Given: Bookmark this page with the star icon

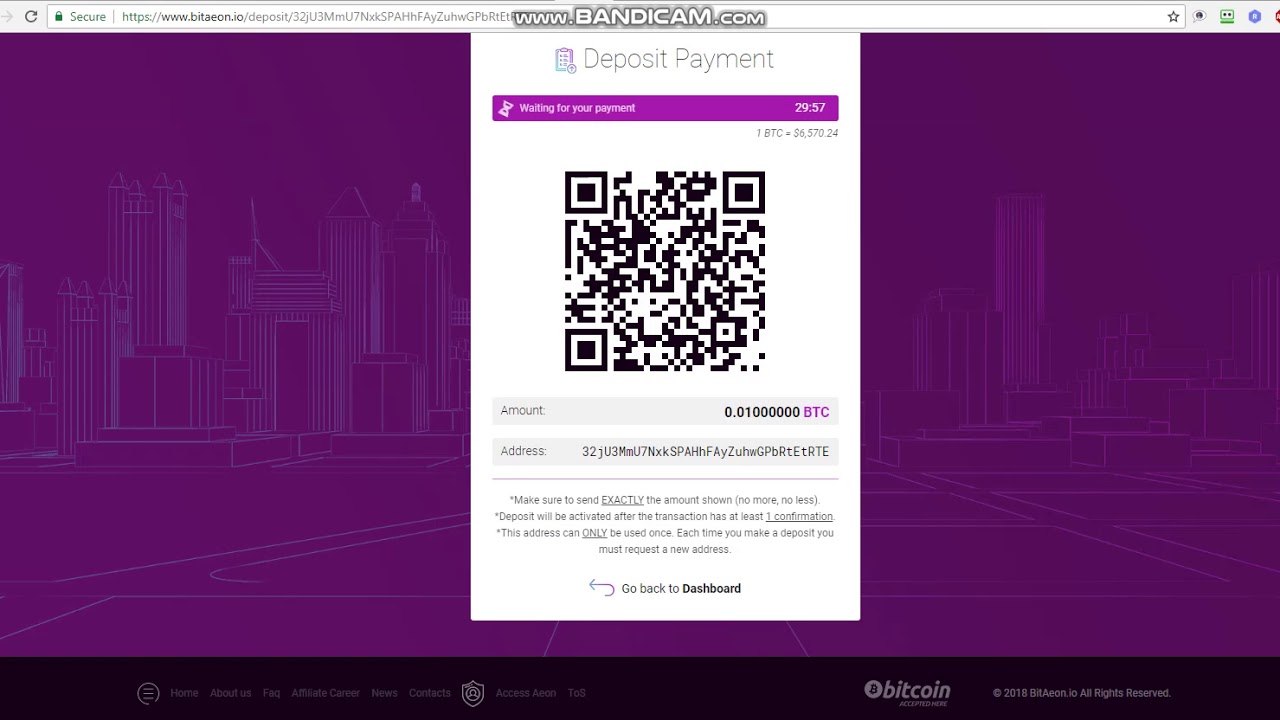Looking at the screenshot, I should 1173,17.
